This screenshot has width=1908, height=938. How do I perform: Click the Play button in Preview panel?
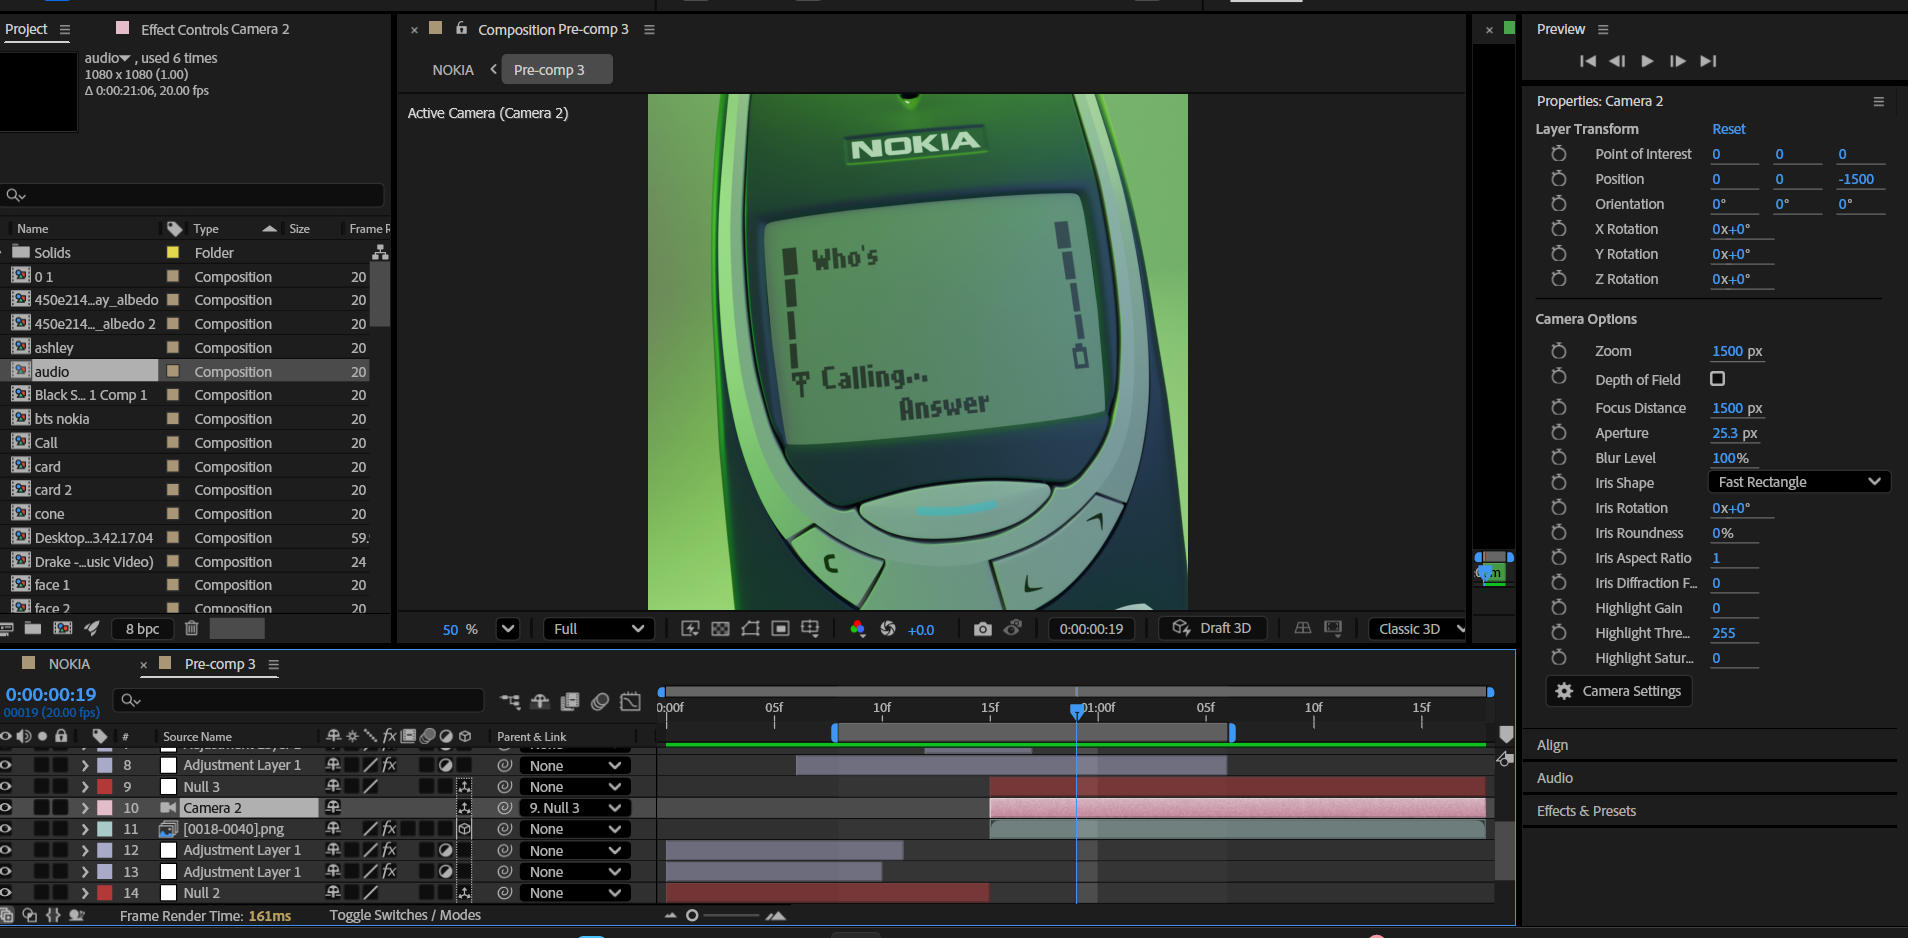coord(1647,61)
